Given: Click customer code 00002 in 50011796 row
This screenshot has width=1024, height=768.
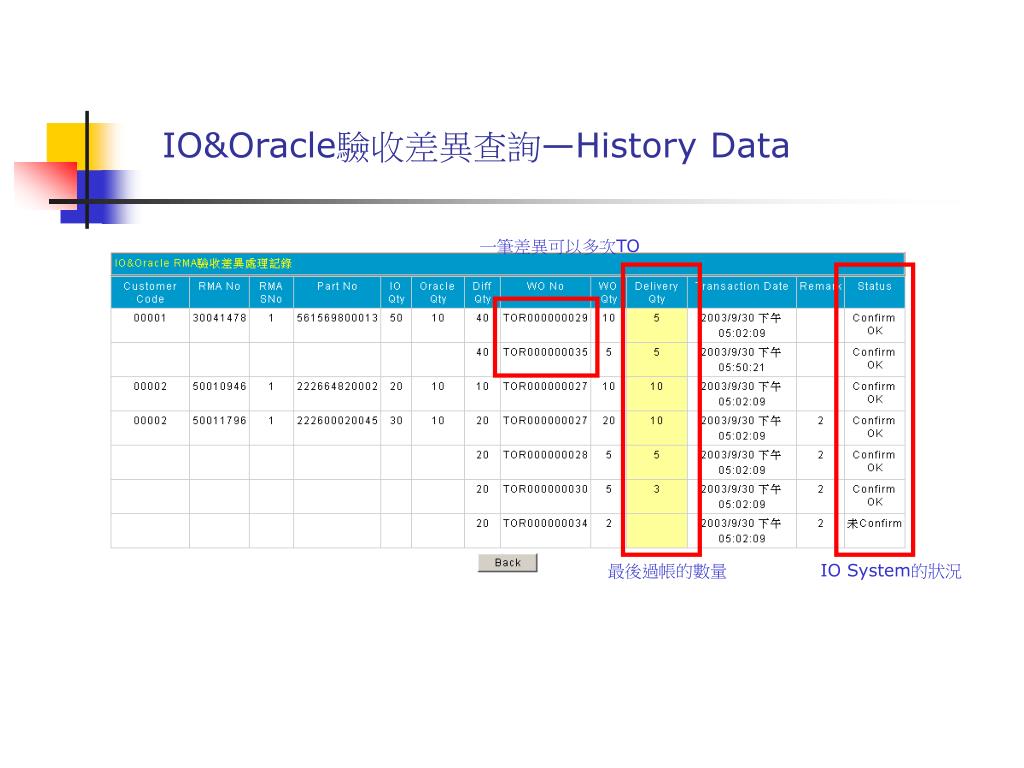Looking at the screenshot, I should (150, 421).
